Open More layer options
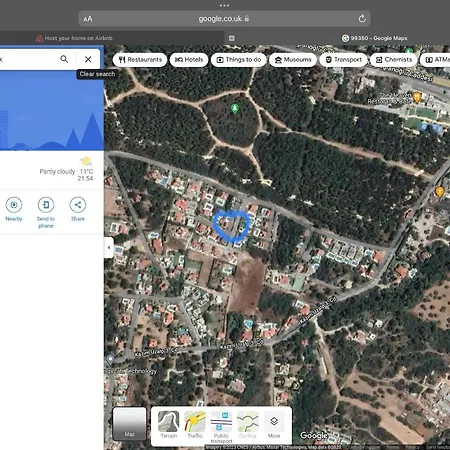 tap(274, 425)
